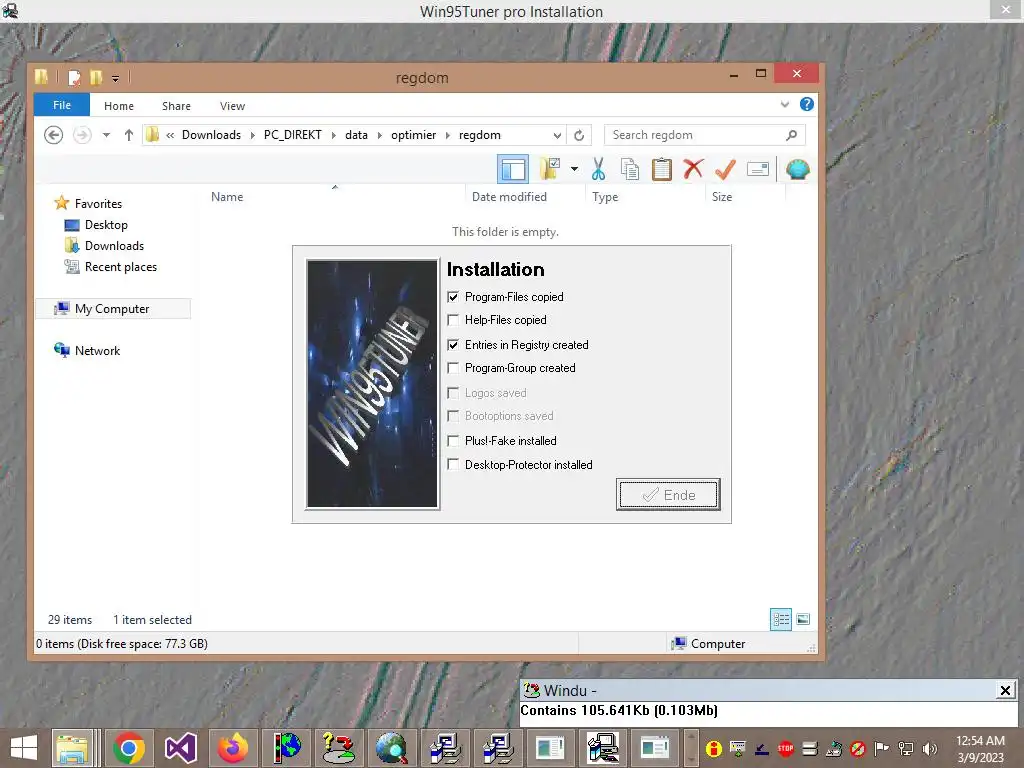Open Google Chrome from the taskbar
The image size is (1024, 768).
129,748
